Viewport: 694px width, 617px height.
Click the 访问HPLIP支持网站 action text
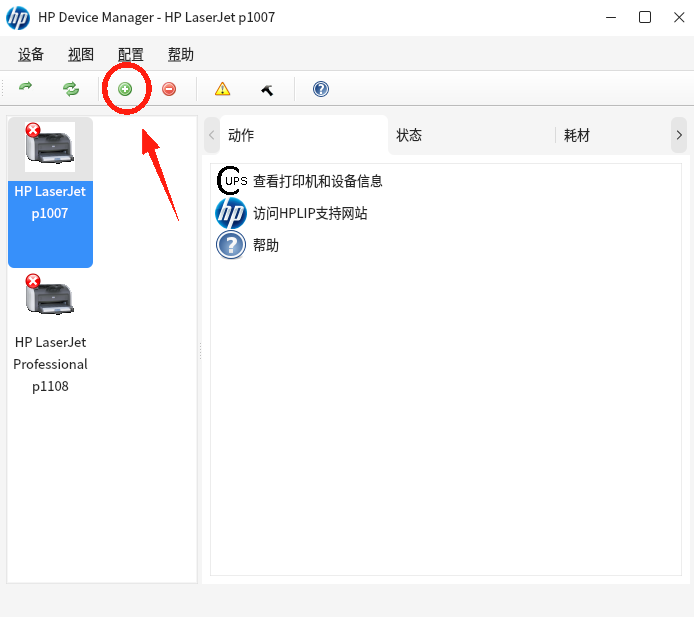(x=310, y=213)
